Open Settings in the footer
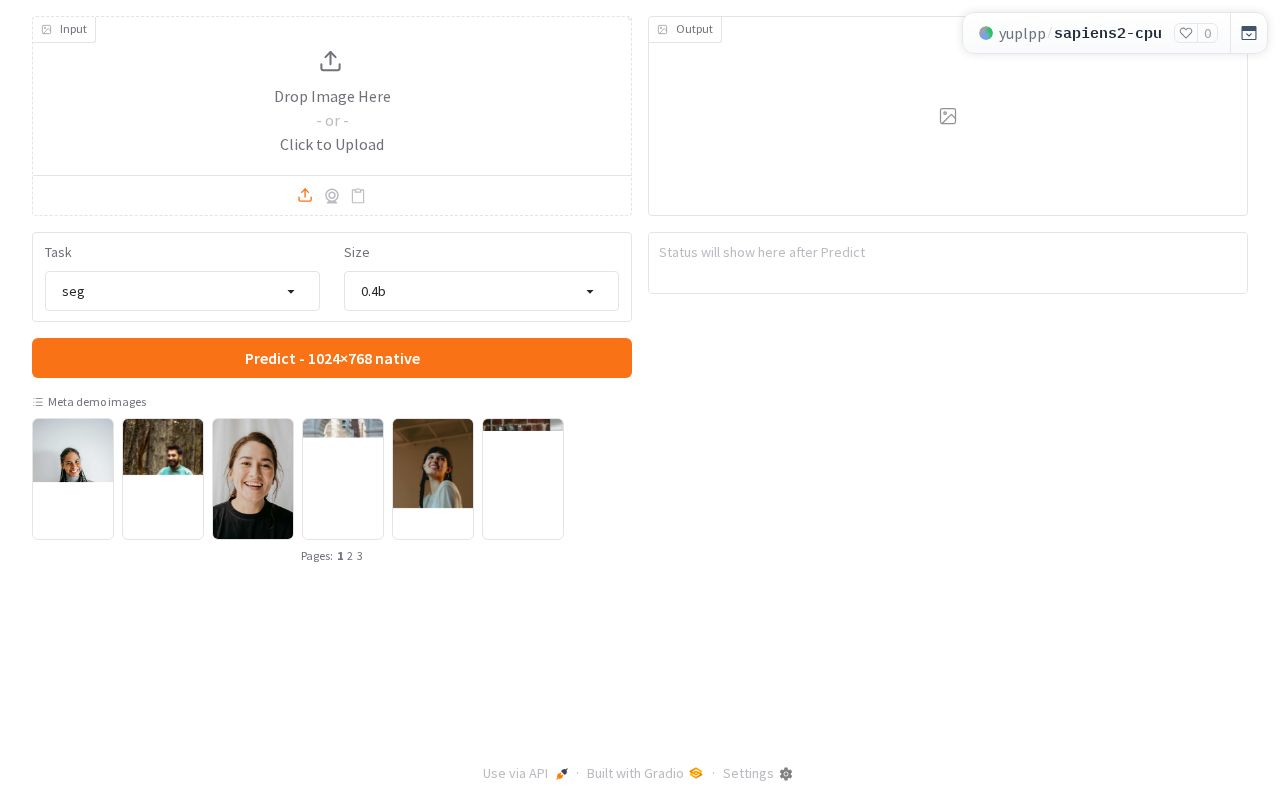Viewport: 1280px width, 800px height. [748, 774]
